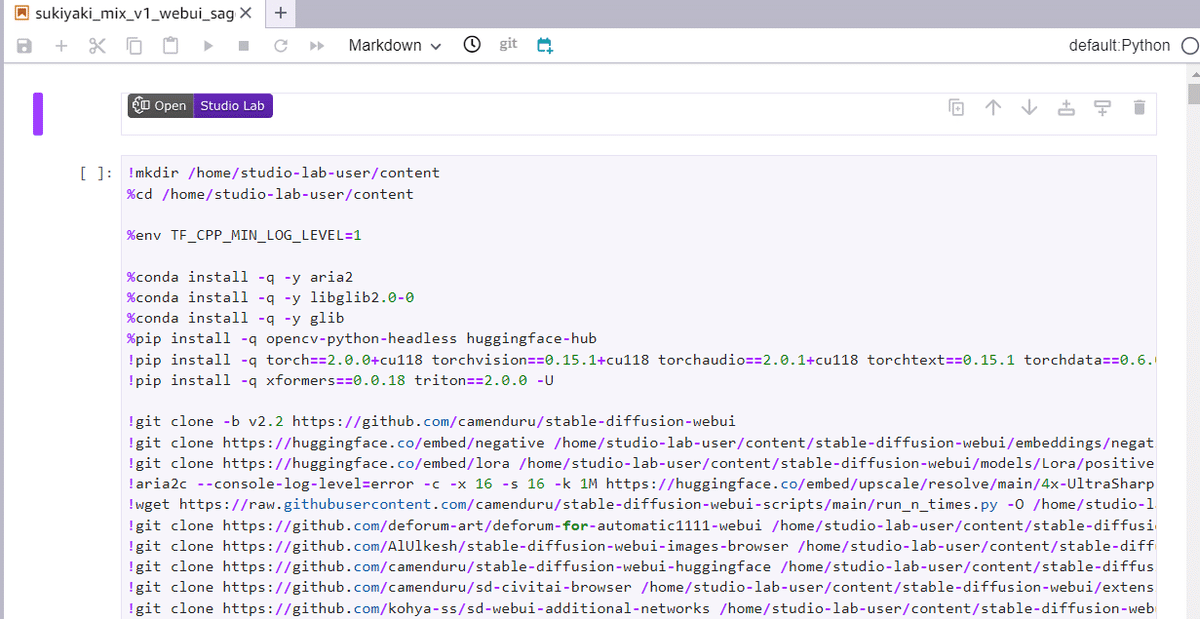
Task: Click the '!git clone -b v2.2' code line
Action: [x=431, y=421]
